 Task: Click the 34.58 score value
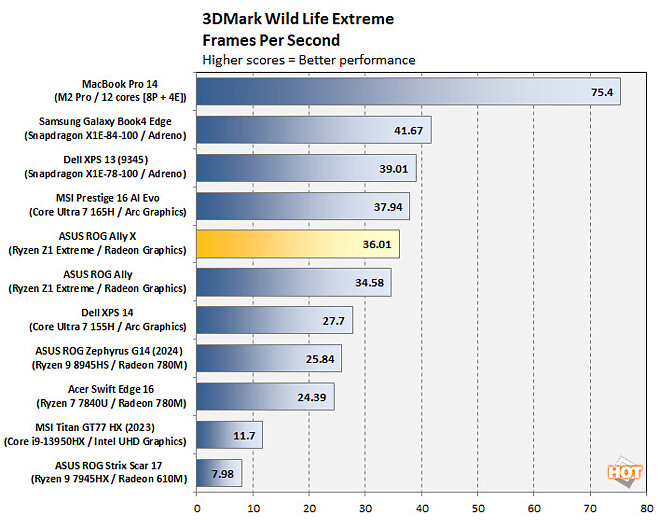369,282
